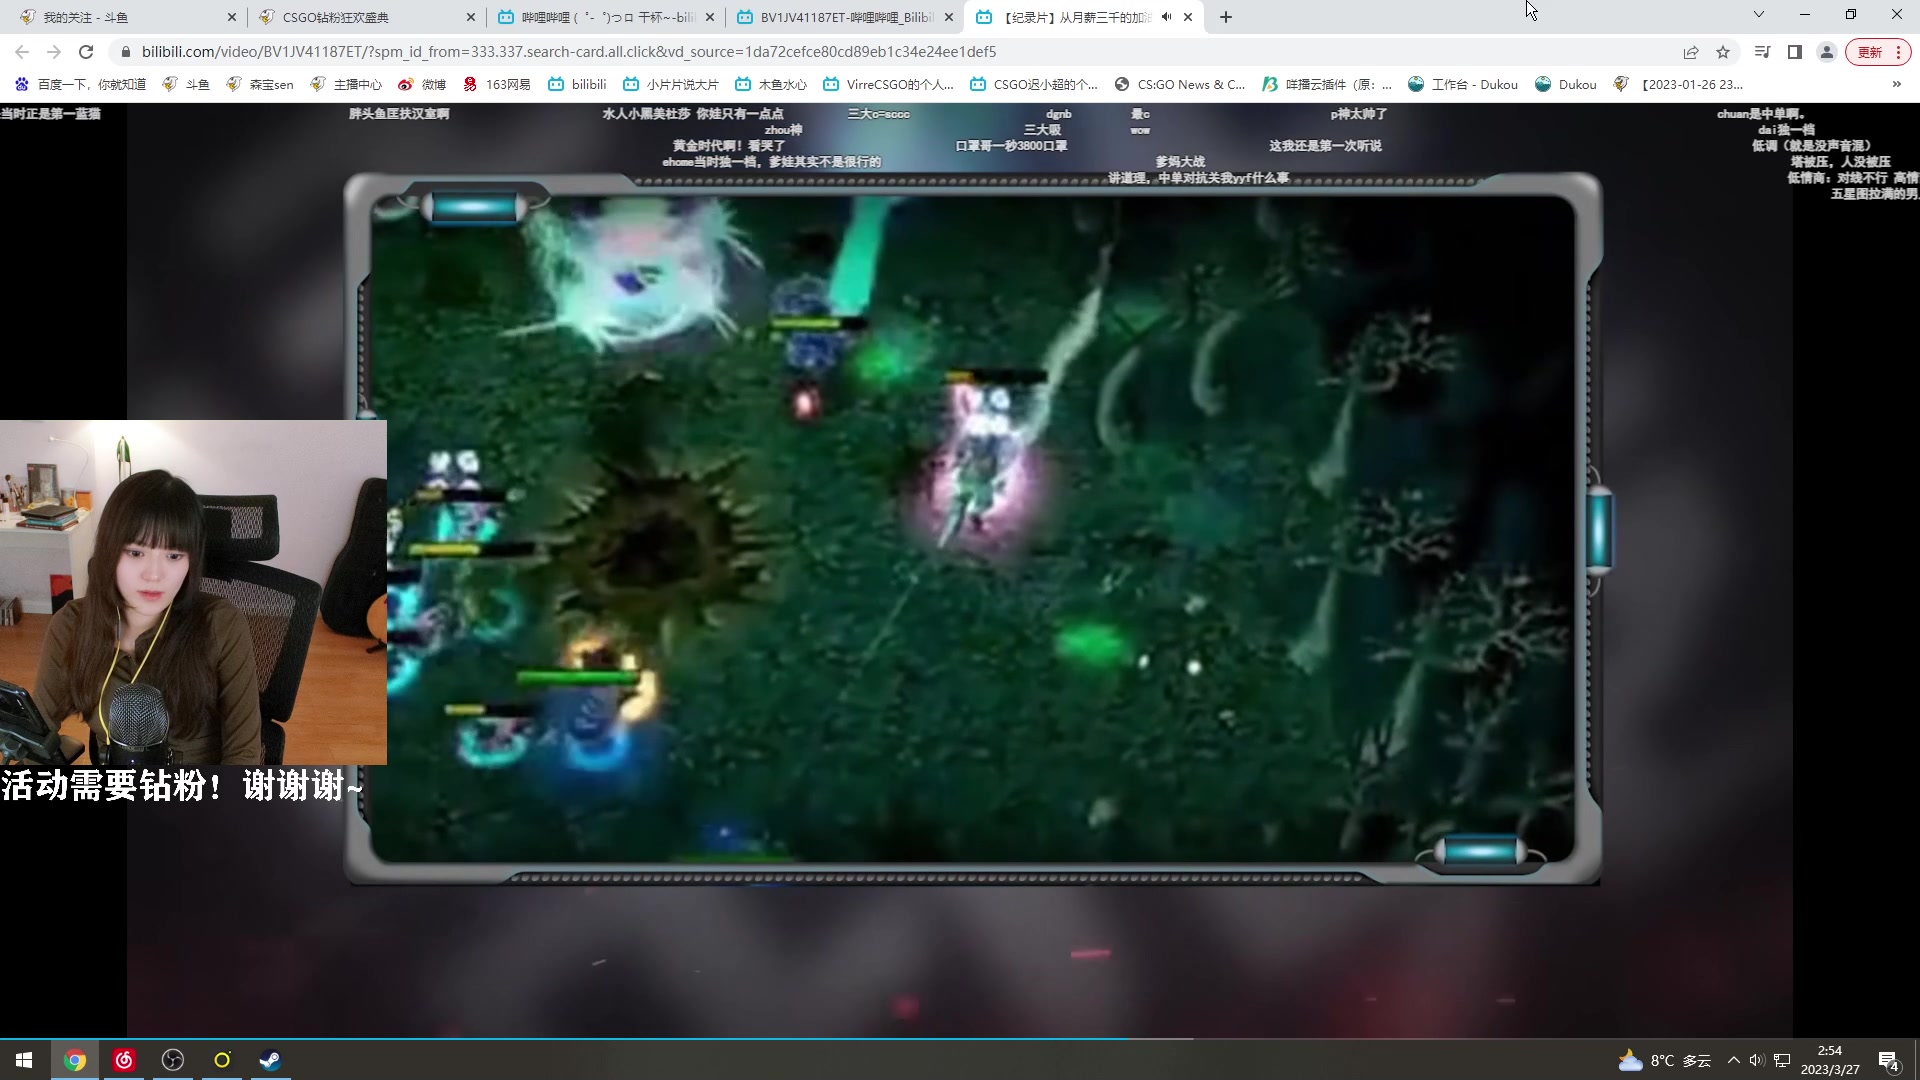Screen dimensions: 1920x1080
Task: Open the VirreCSGO的个人 bookmark
Action: (888, 84)
